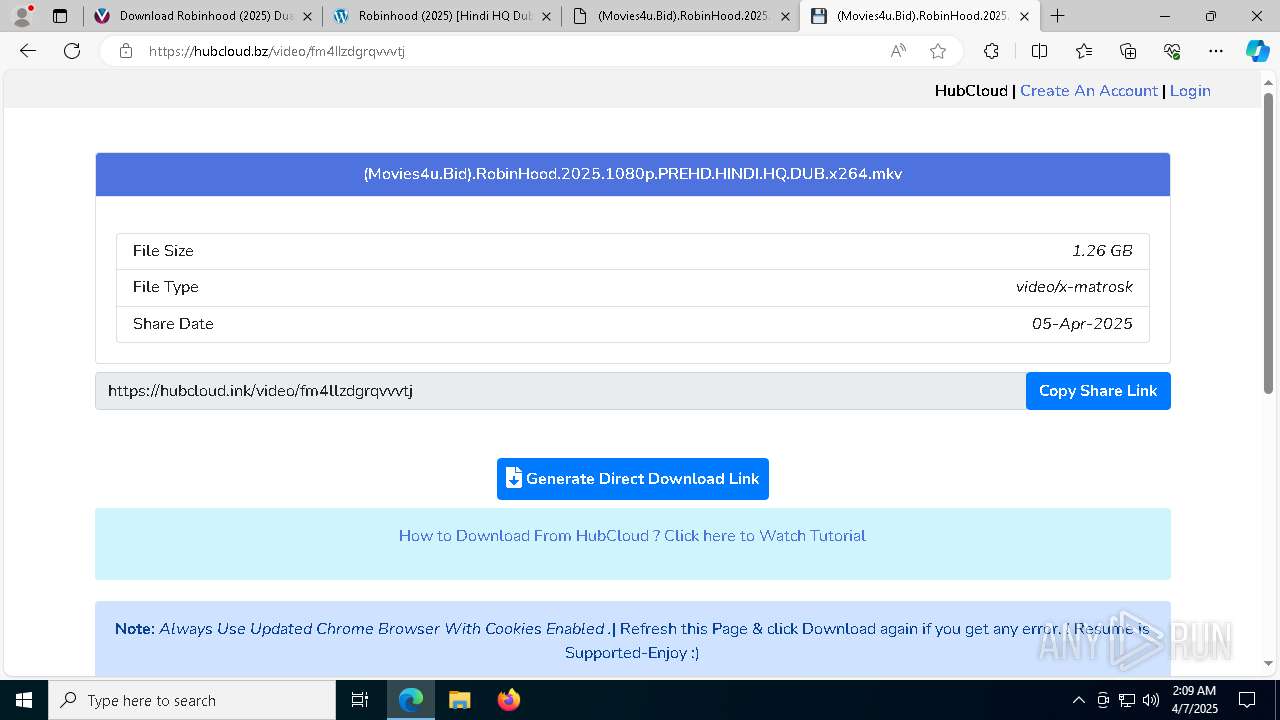The image size is (1280, 720).
Task: View site information lock icon
Action: click(126, 51)
